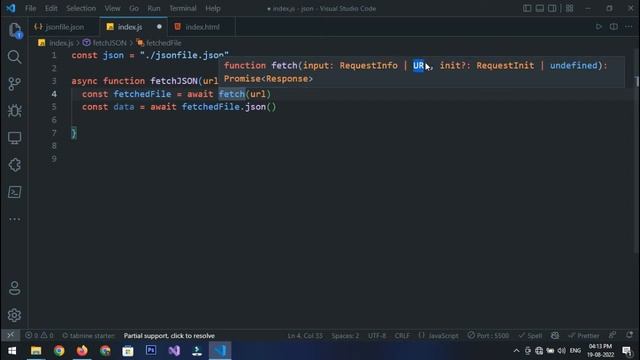The image size is (640, 360).
Task: Open the Search view in the activity bar
Action: click(14, 57)
